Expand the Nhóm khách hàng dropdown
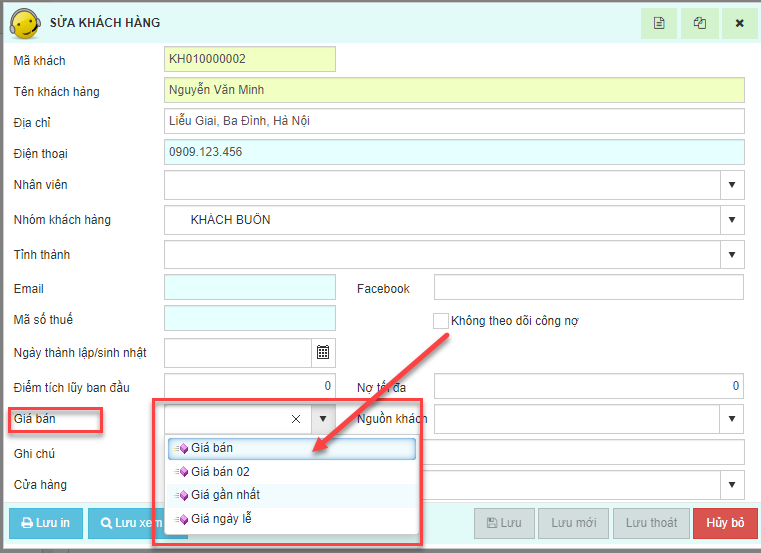Viewport: 761px width, 553px height. click(732, 220)
